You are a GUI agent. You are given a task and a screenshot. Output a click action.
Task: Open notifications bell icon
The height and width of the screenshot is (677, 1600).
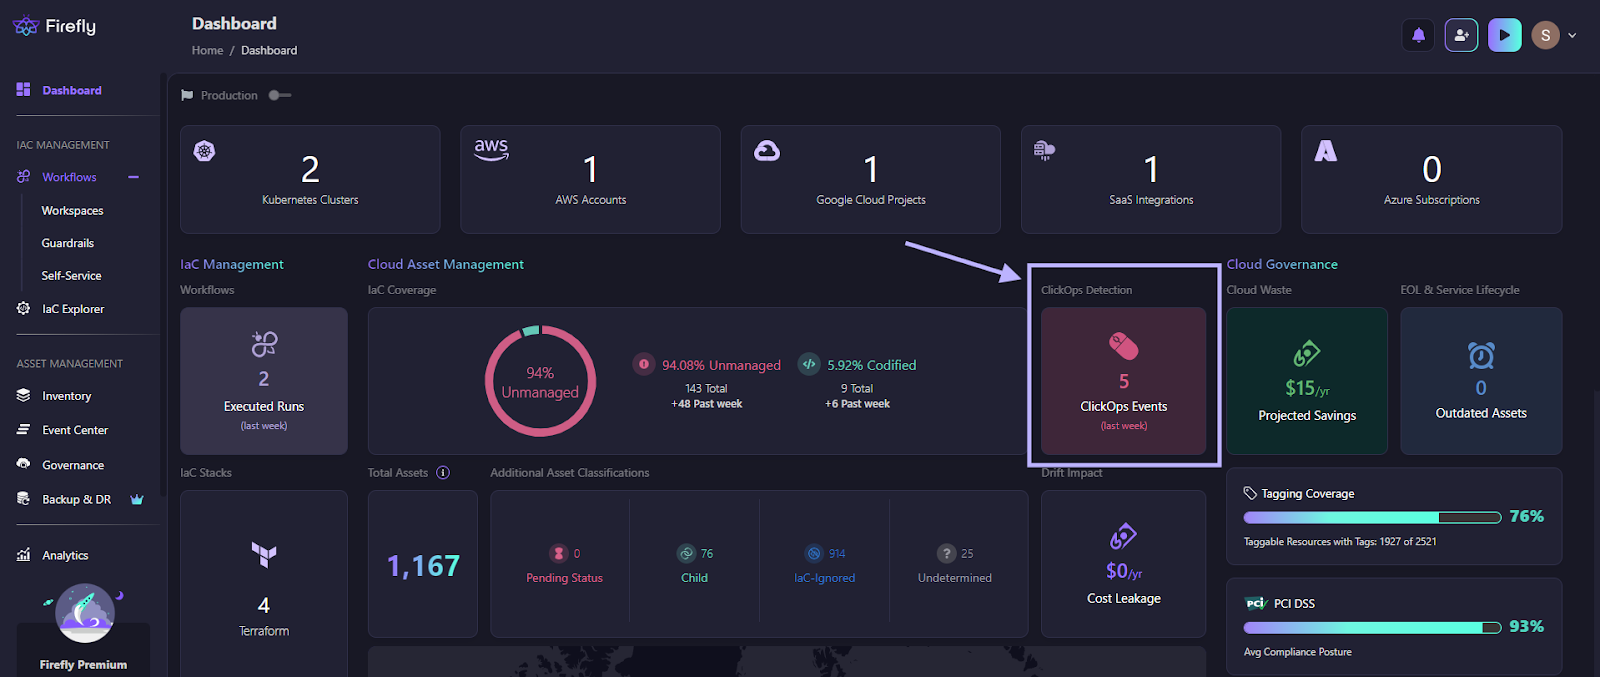(1418, 35)
